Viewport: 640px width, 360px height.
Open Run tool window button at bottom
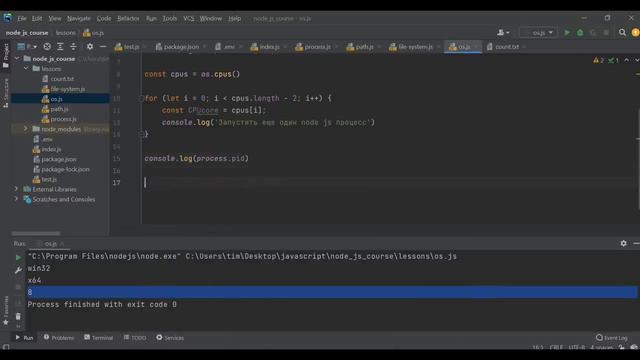click(x=24, y=338)
